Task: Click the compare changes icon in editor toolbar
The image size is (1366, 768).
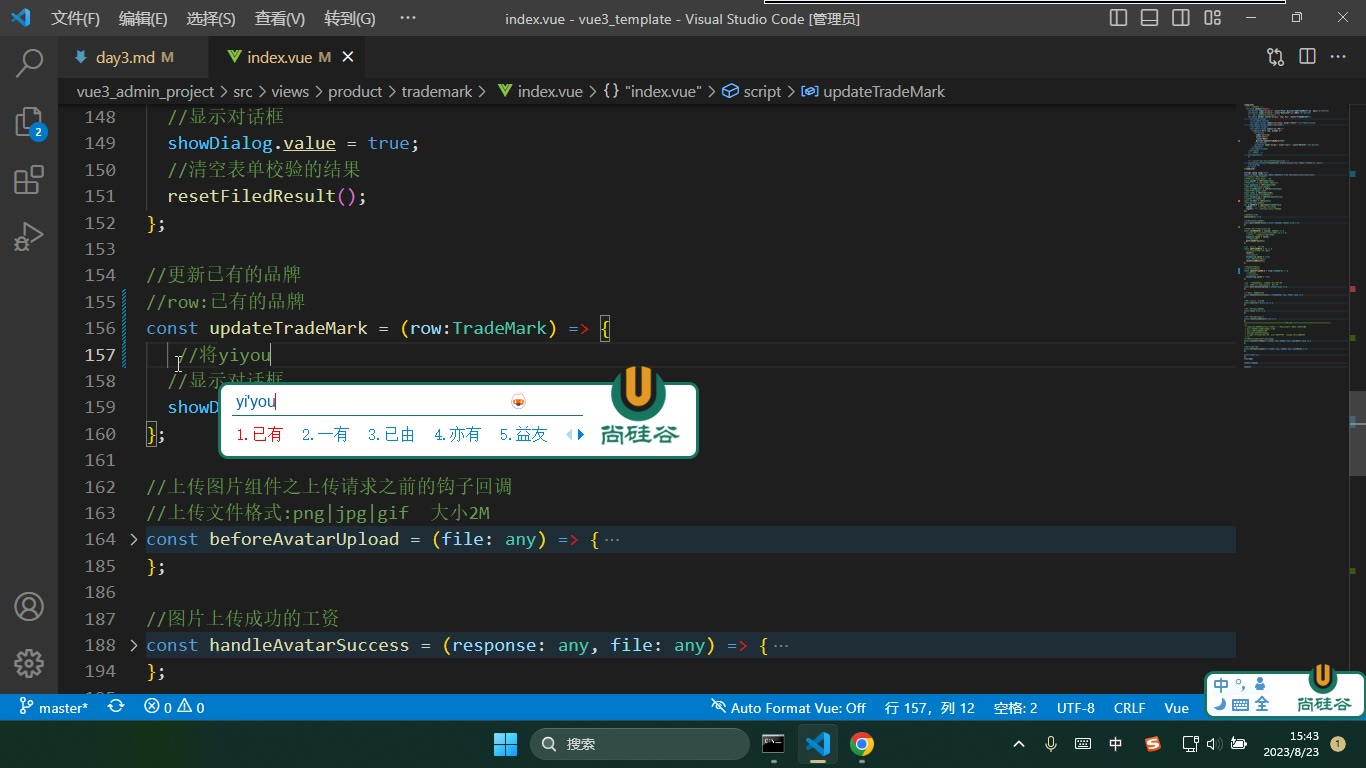Action: pos(1275,57)
